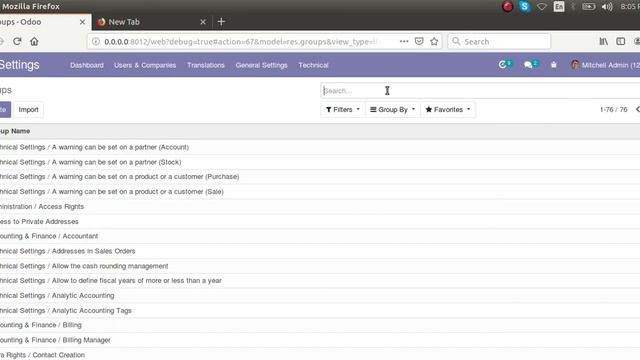The image size is (640, 360).
Task: Close the Groups - Odoo tab
Action: pyautogui.click(x=82, y=22)
